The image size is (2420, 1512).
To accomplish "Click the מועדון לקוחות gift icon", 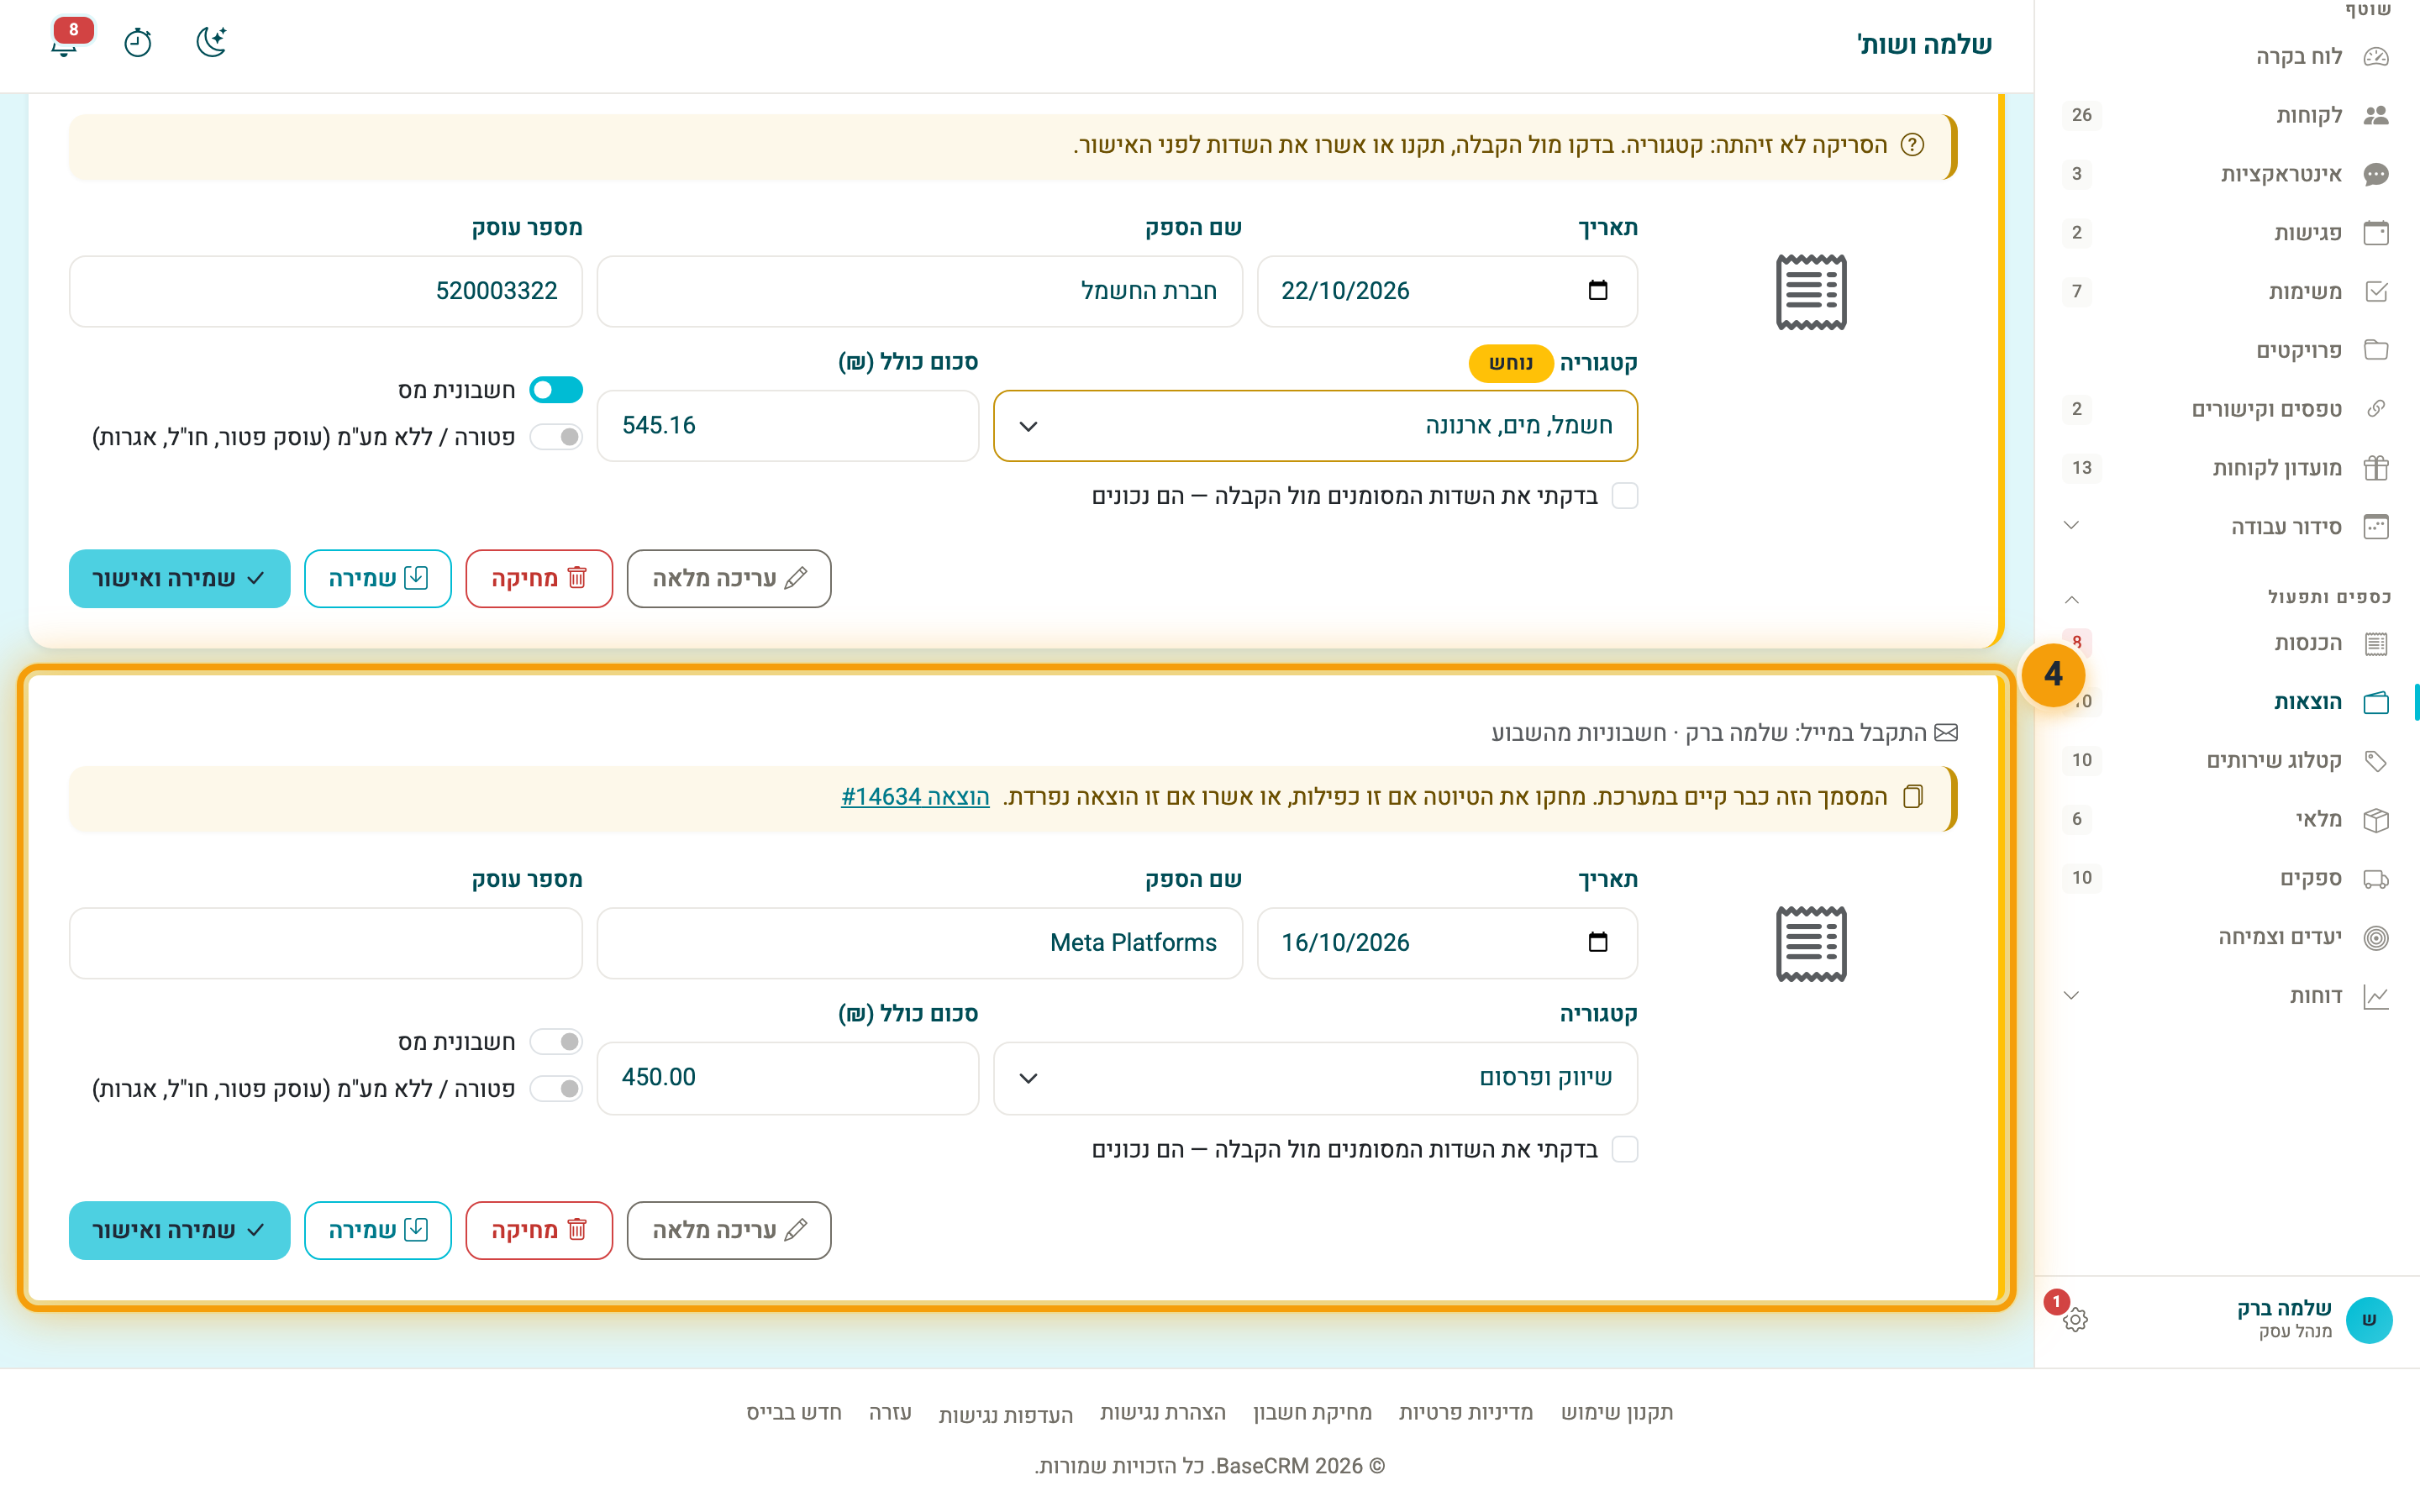I will click(2376, 468).
